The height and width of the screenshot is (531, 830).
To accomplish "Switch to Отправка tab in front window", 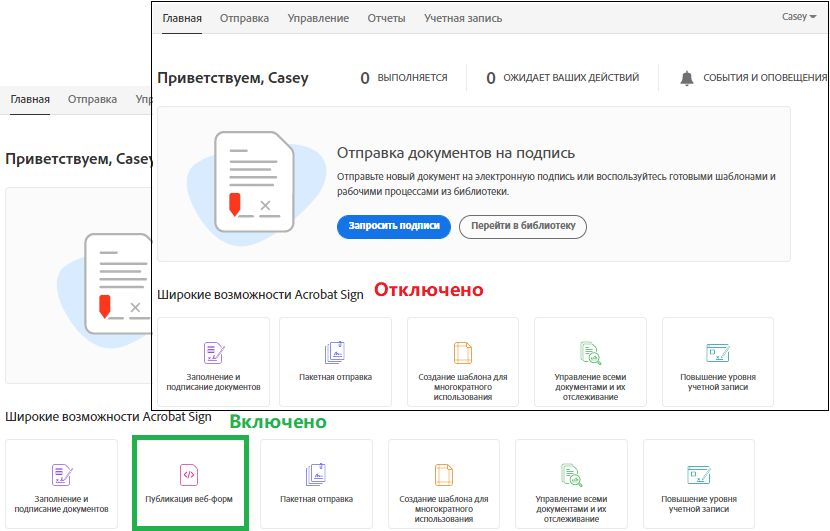I will 245,18.
